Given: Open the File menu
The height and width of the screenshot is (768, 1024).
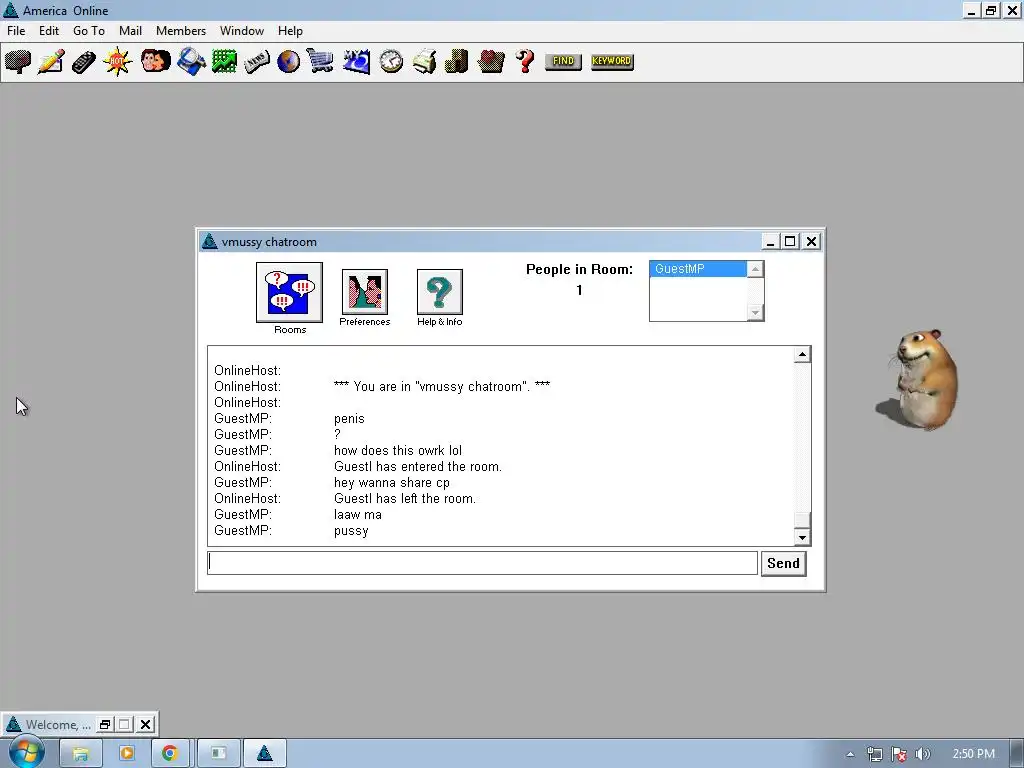Looking at the screenshot, I should [16, 31].
